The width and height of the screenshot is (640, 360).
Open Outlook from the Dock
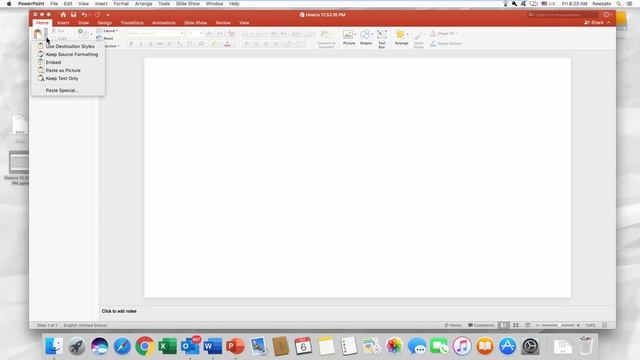[x=190, y=346]
